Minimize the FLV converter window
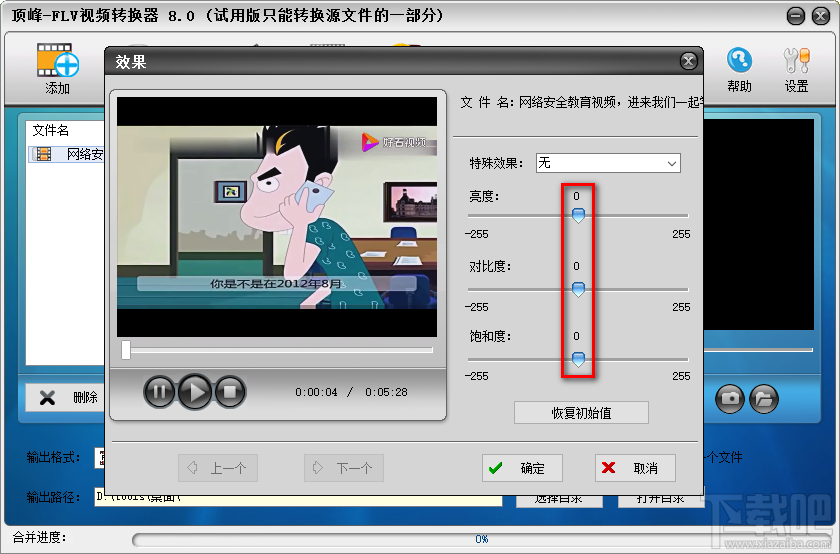 796,16
